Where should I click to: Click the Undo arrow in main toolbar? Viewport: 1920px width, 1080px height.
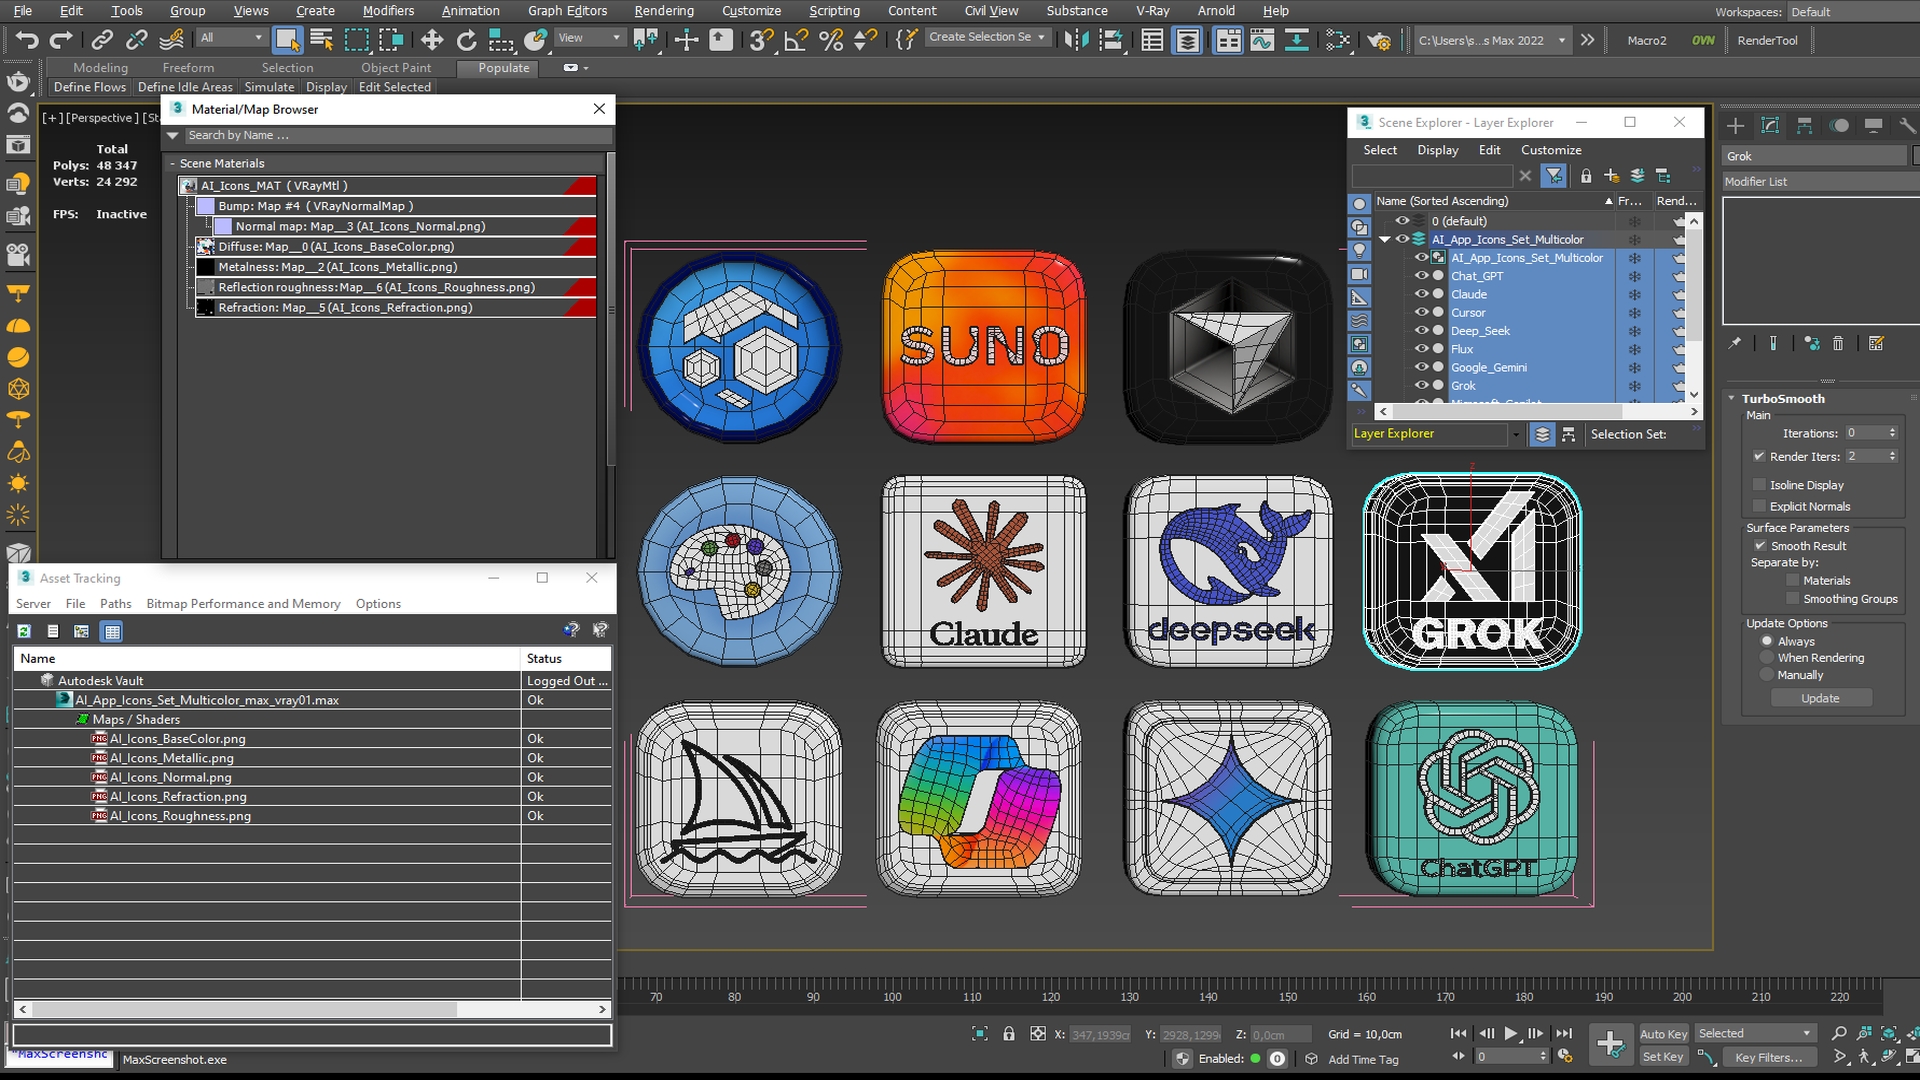27,40
